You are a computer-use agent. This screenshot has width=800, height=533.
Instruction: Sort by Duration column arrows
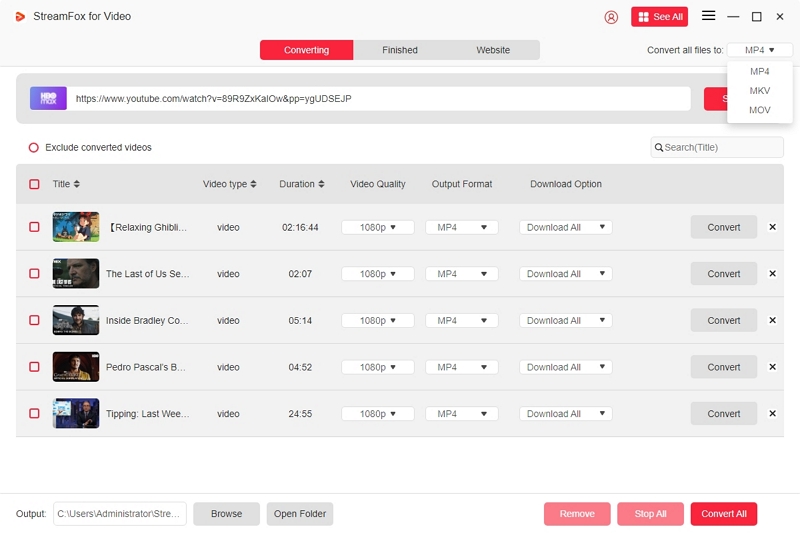click(322, 184)
